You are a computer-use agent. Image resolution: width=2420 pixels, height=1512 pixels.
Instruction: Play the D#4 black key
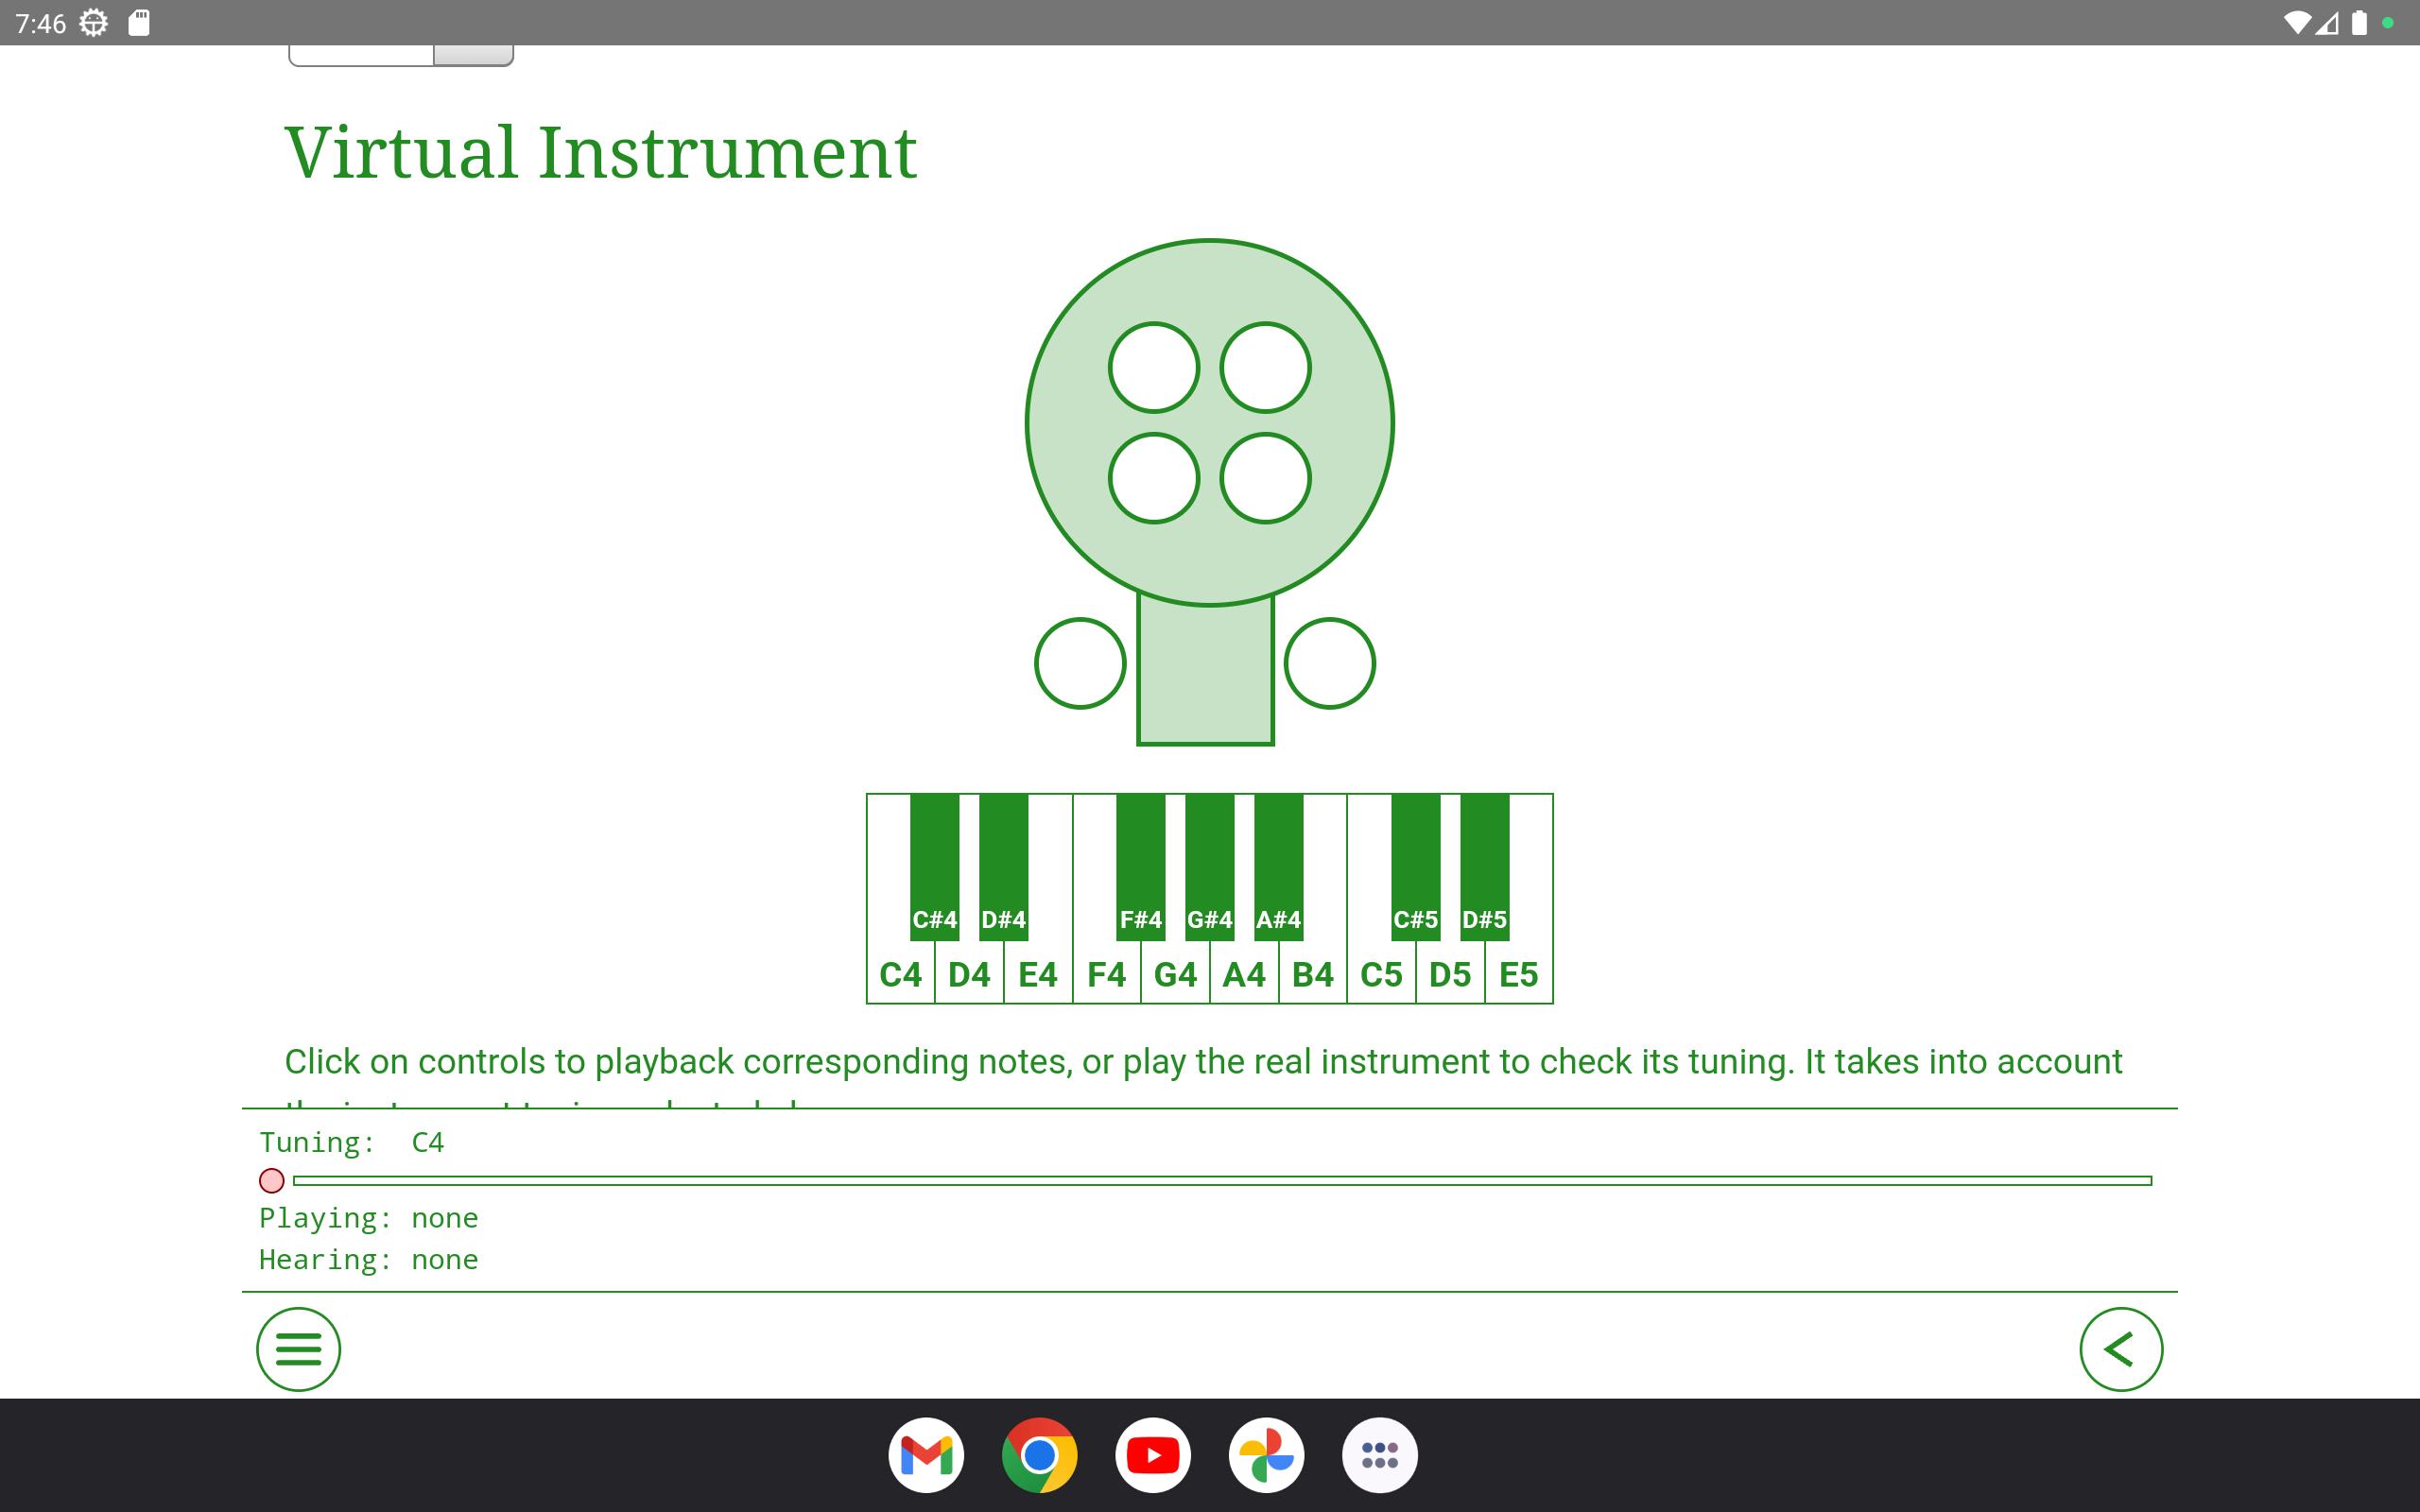coord(1004,867)
